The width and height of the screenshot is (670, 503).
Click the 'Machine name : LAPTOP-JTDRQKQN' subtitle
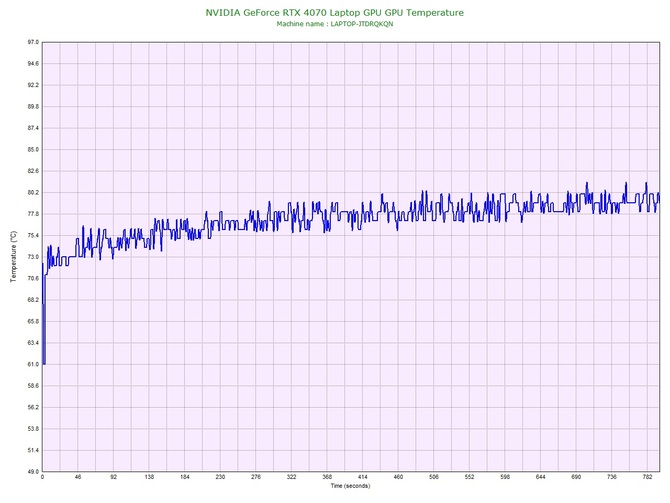[x=335, y=24]
